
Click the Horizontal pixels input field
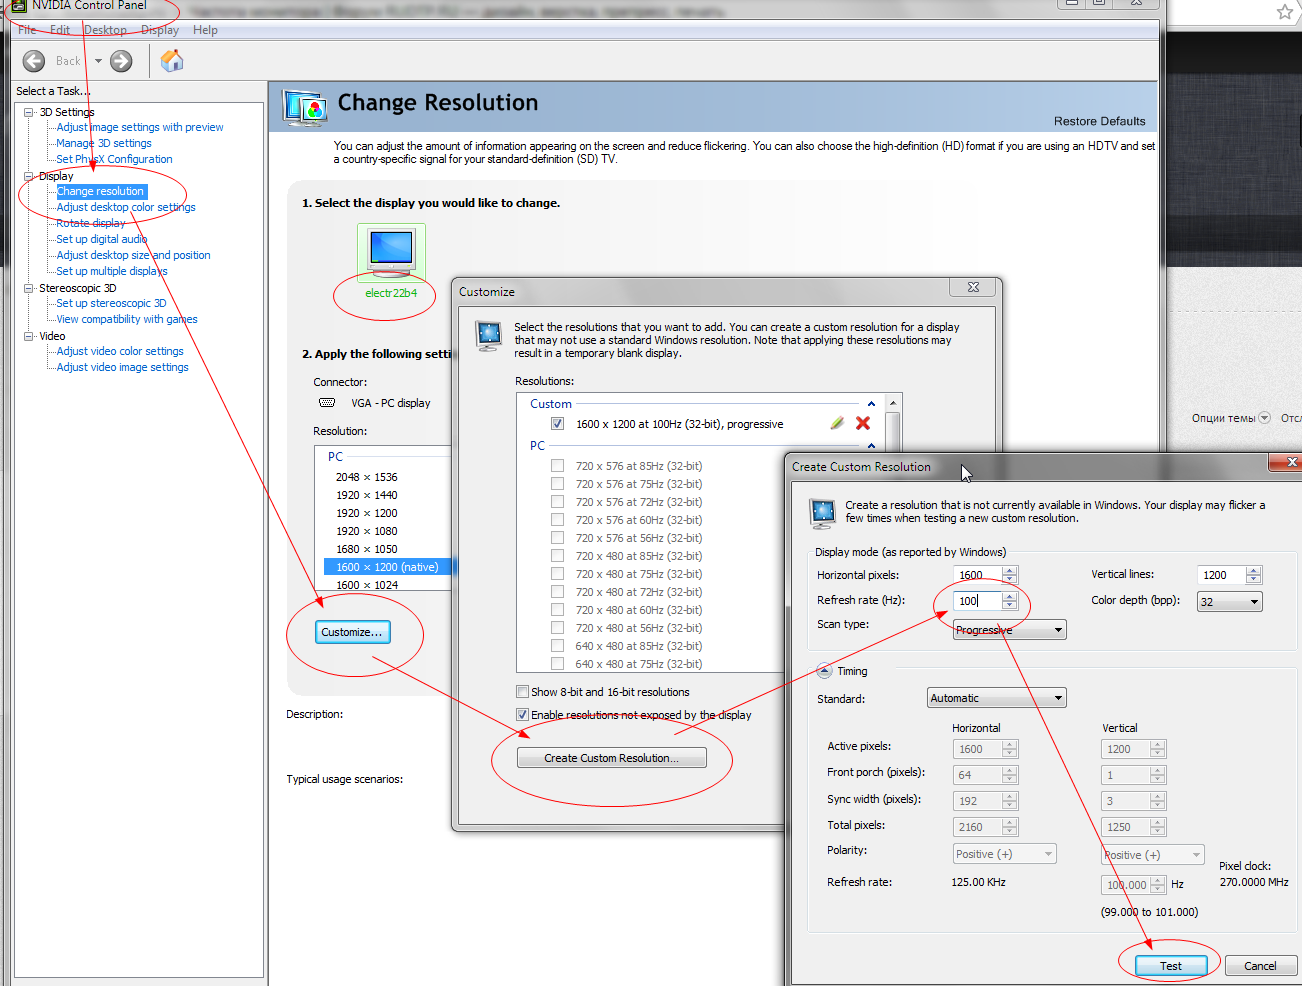pyautogui.click(x=978, y=575)
